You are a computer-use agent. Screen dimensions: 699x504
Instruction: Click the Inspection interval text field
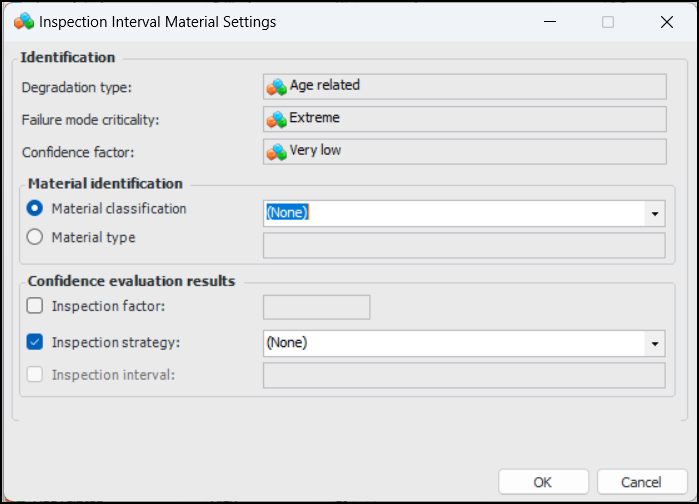tap(464, 376)
